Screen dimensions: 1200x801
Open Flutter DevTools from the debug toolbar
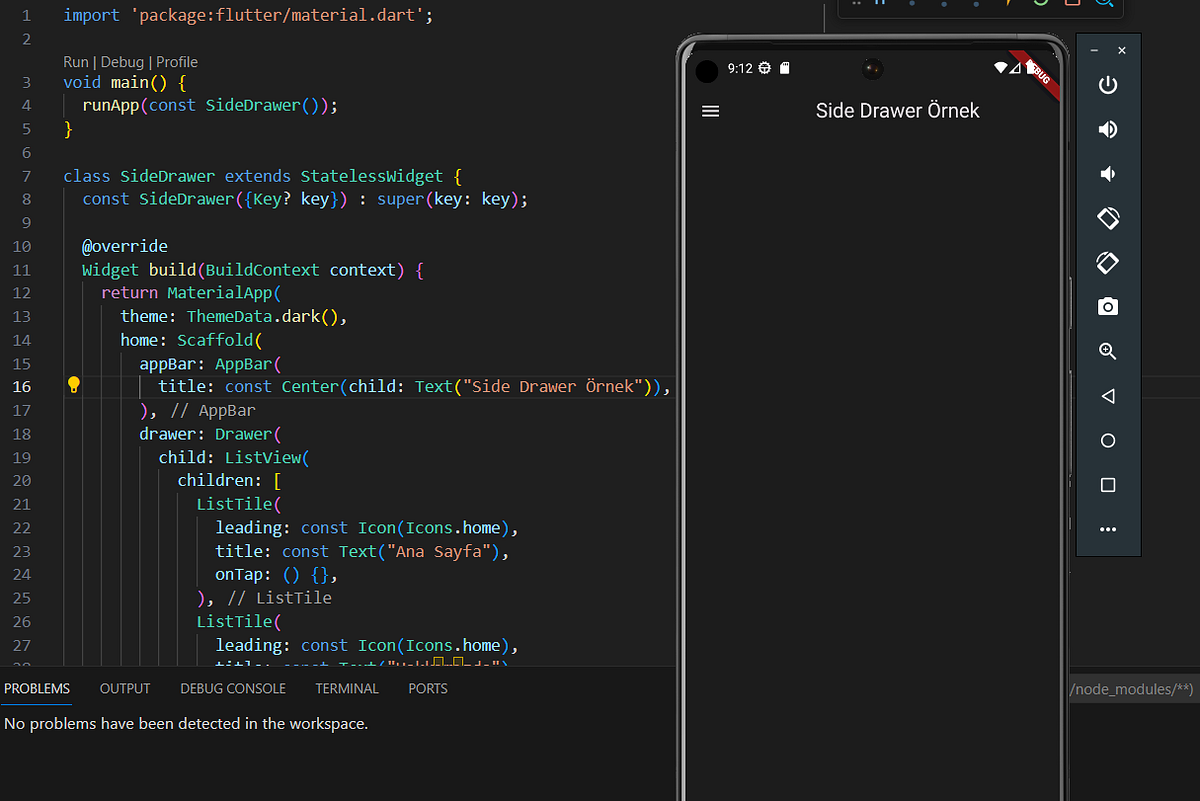click(1106, 6)
